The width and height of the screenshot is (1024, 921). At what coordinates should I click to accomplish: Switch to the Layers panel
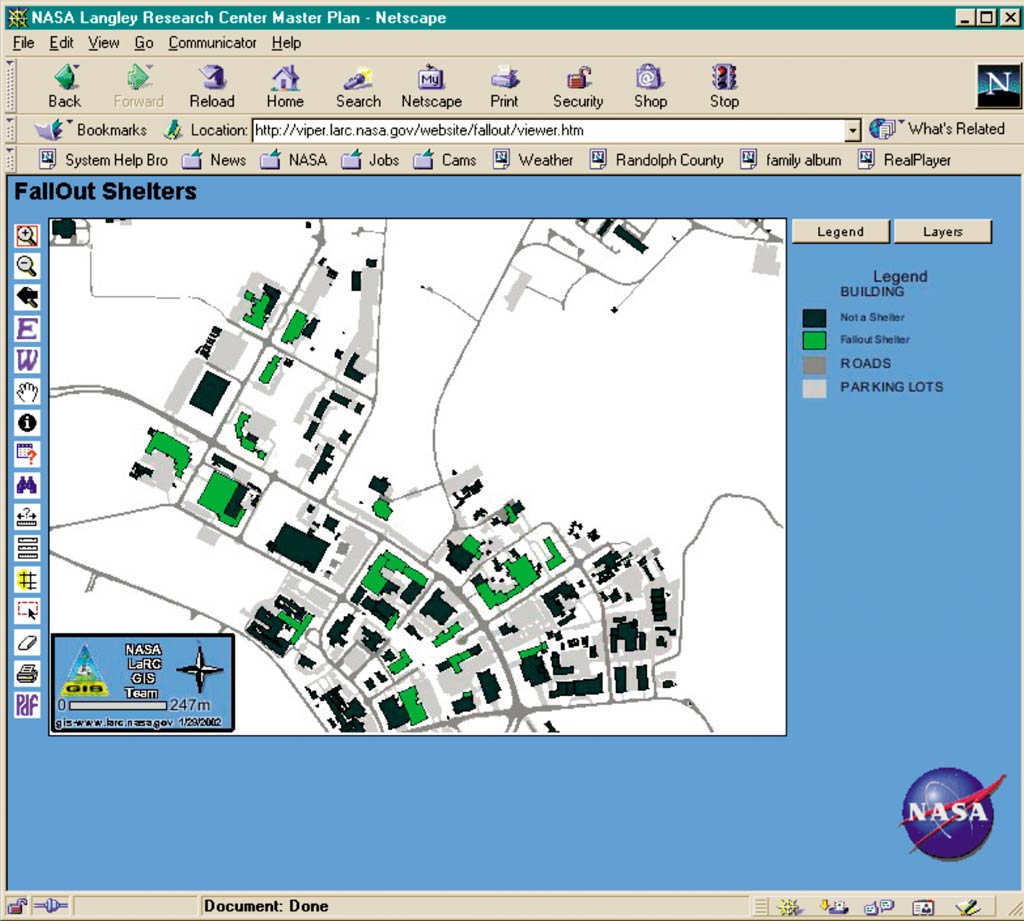pos(942,232)
